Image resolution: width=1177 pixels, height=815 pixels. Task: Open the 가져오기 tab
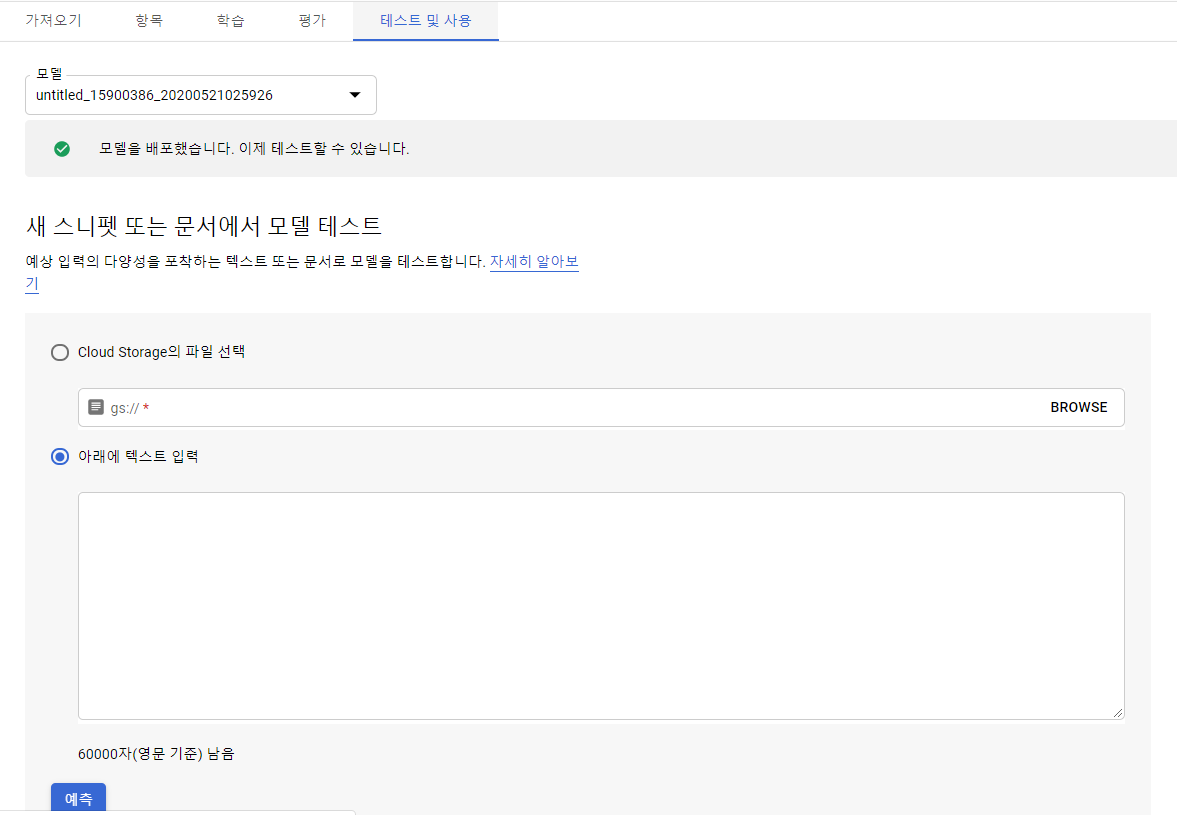[x=53, y=20]
